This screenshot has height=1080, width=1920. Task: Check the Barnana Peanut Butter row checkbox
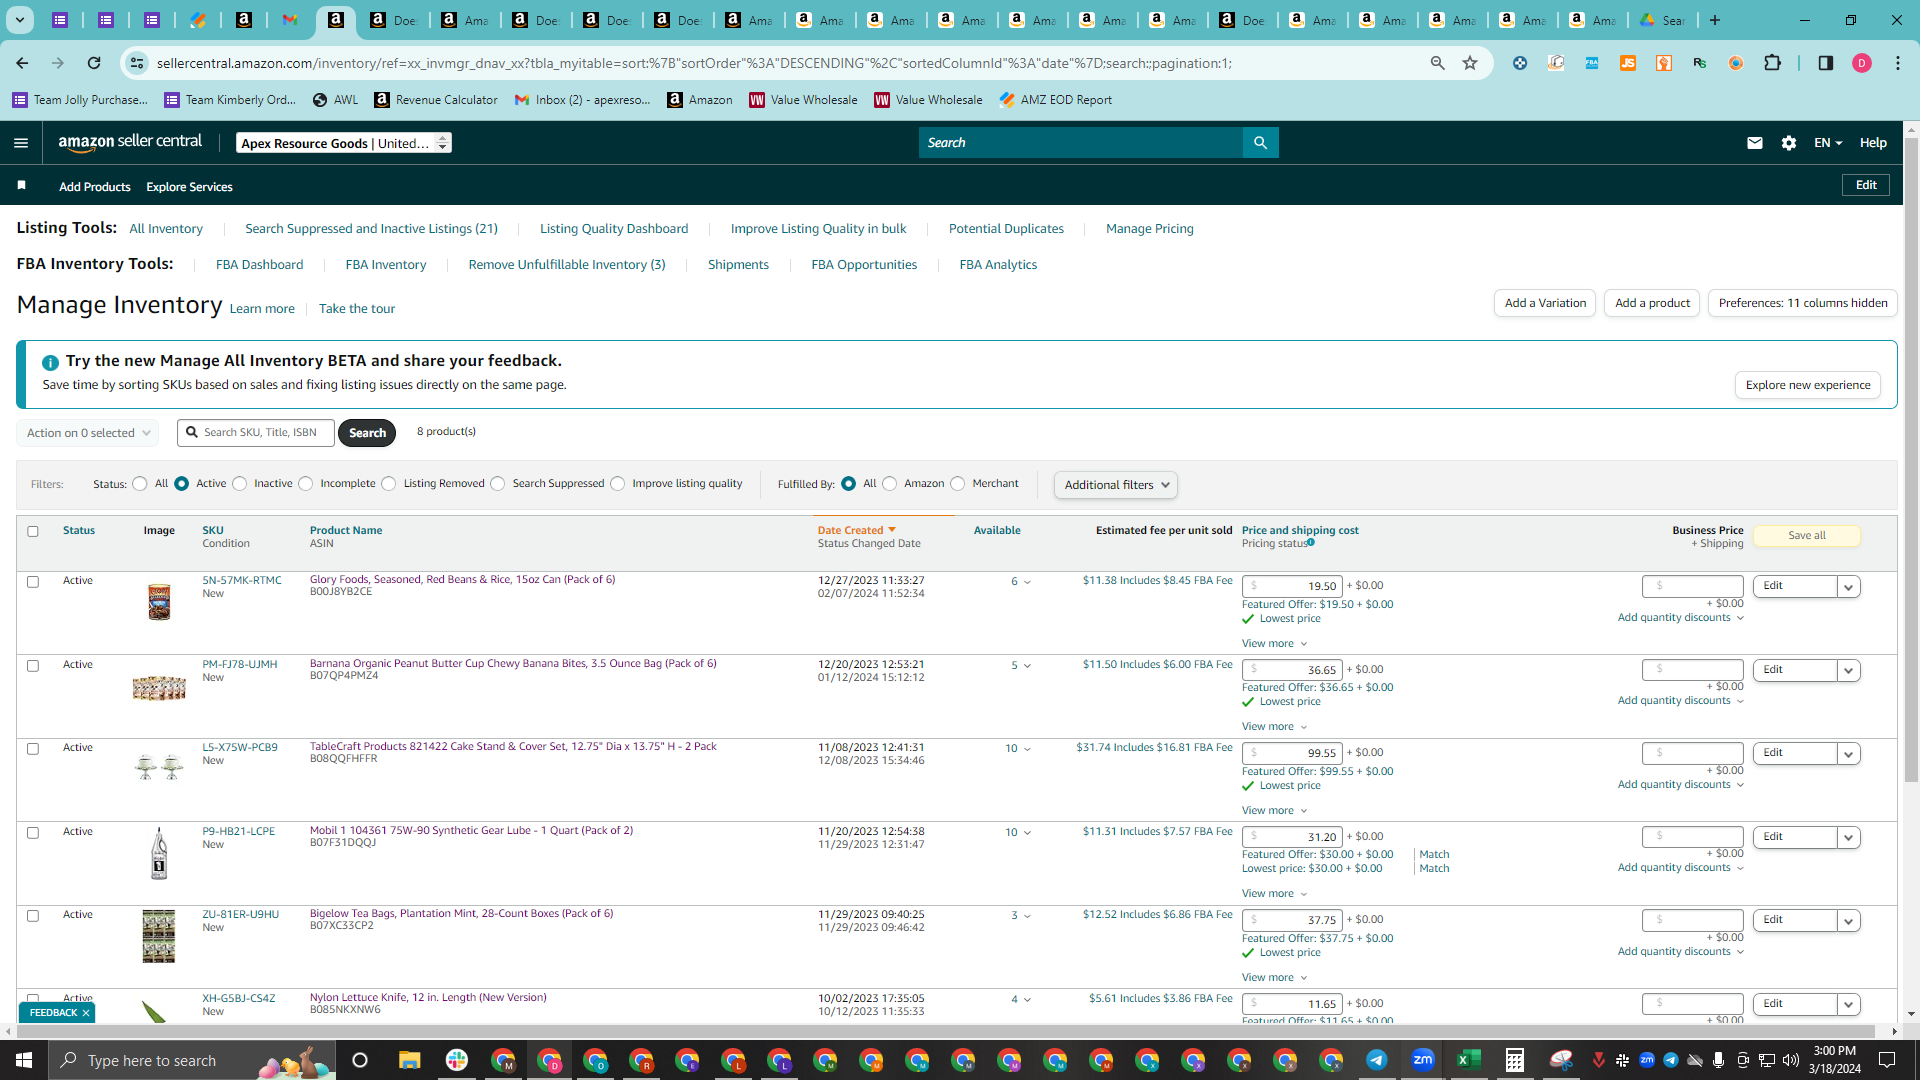point(33,666)
